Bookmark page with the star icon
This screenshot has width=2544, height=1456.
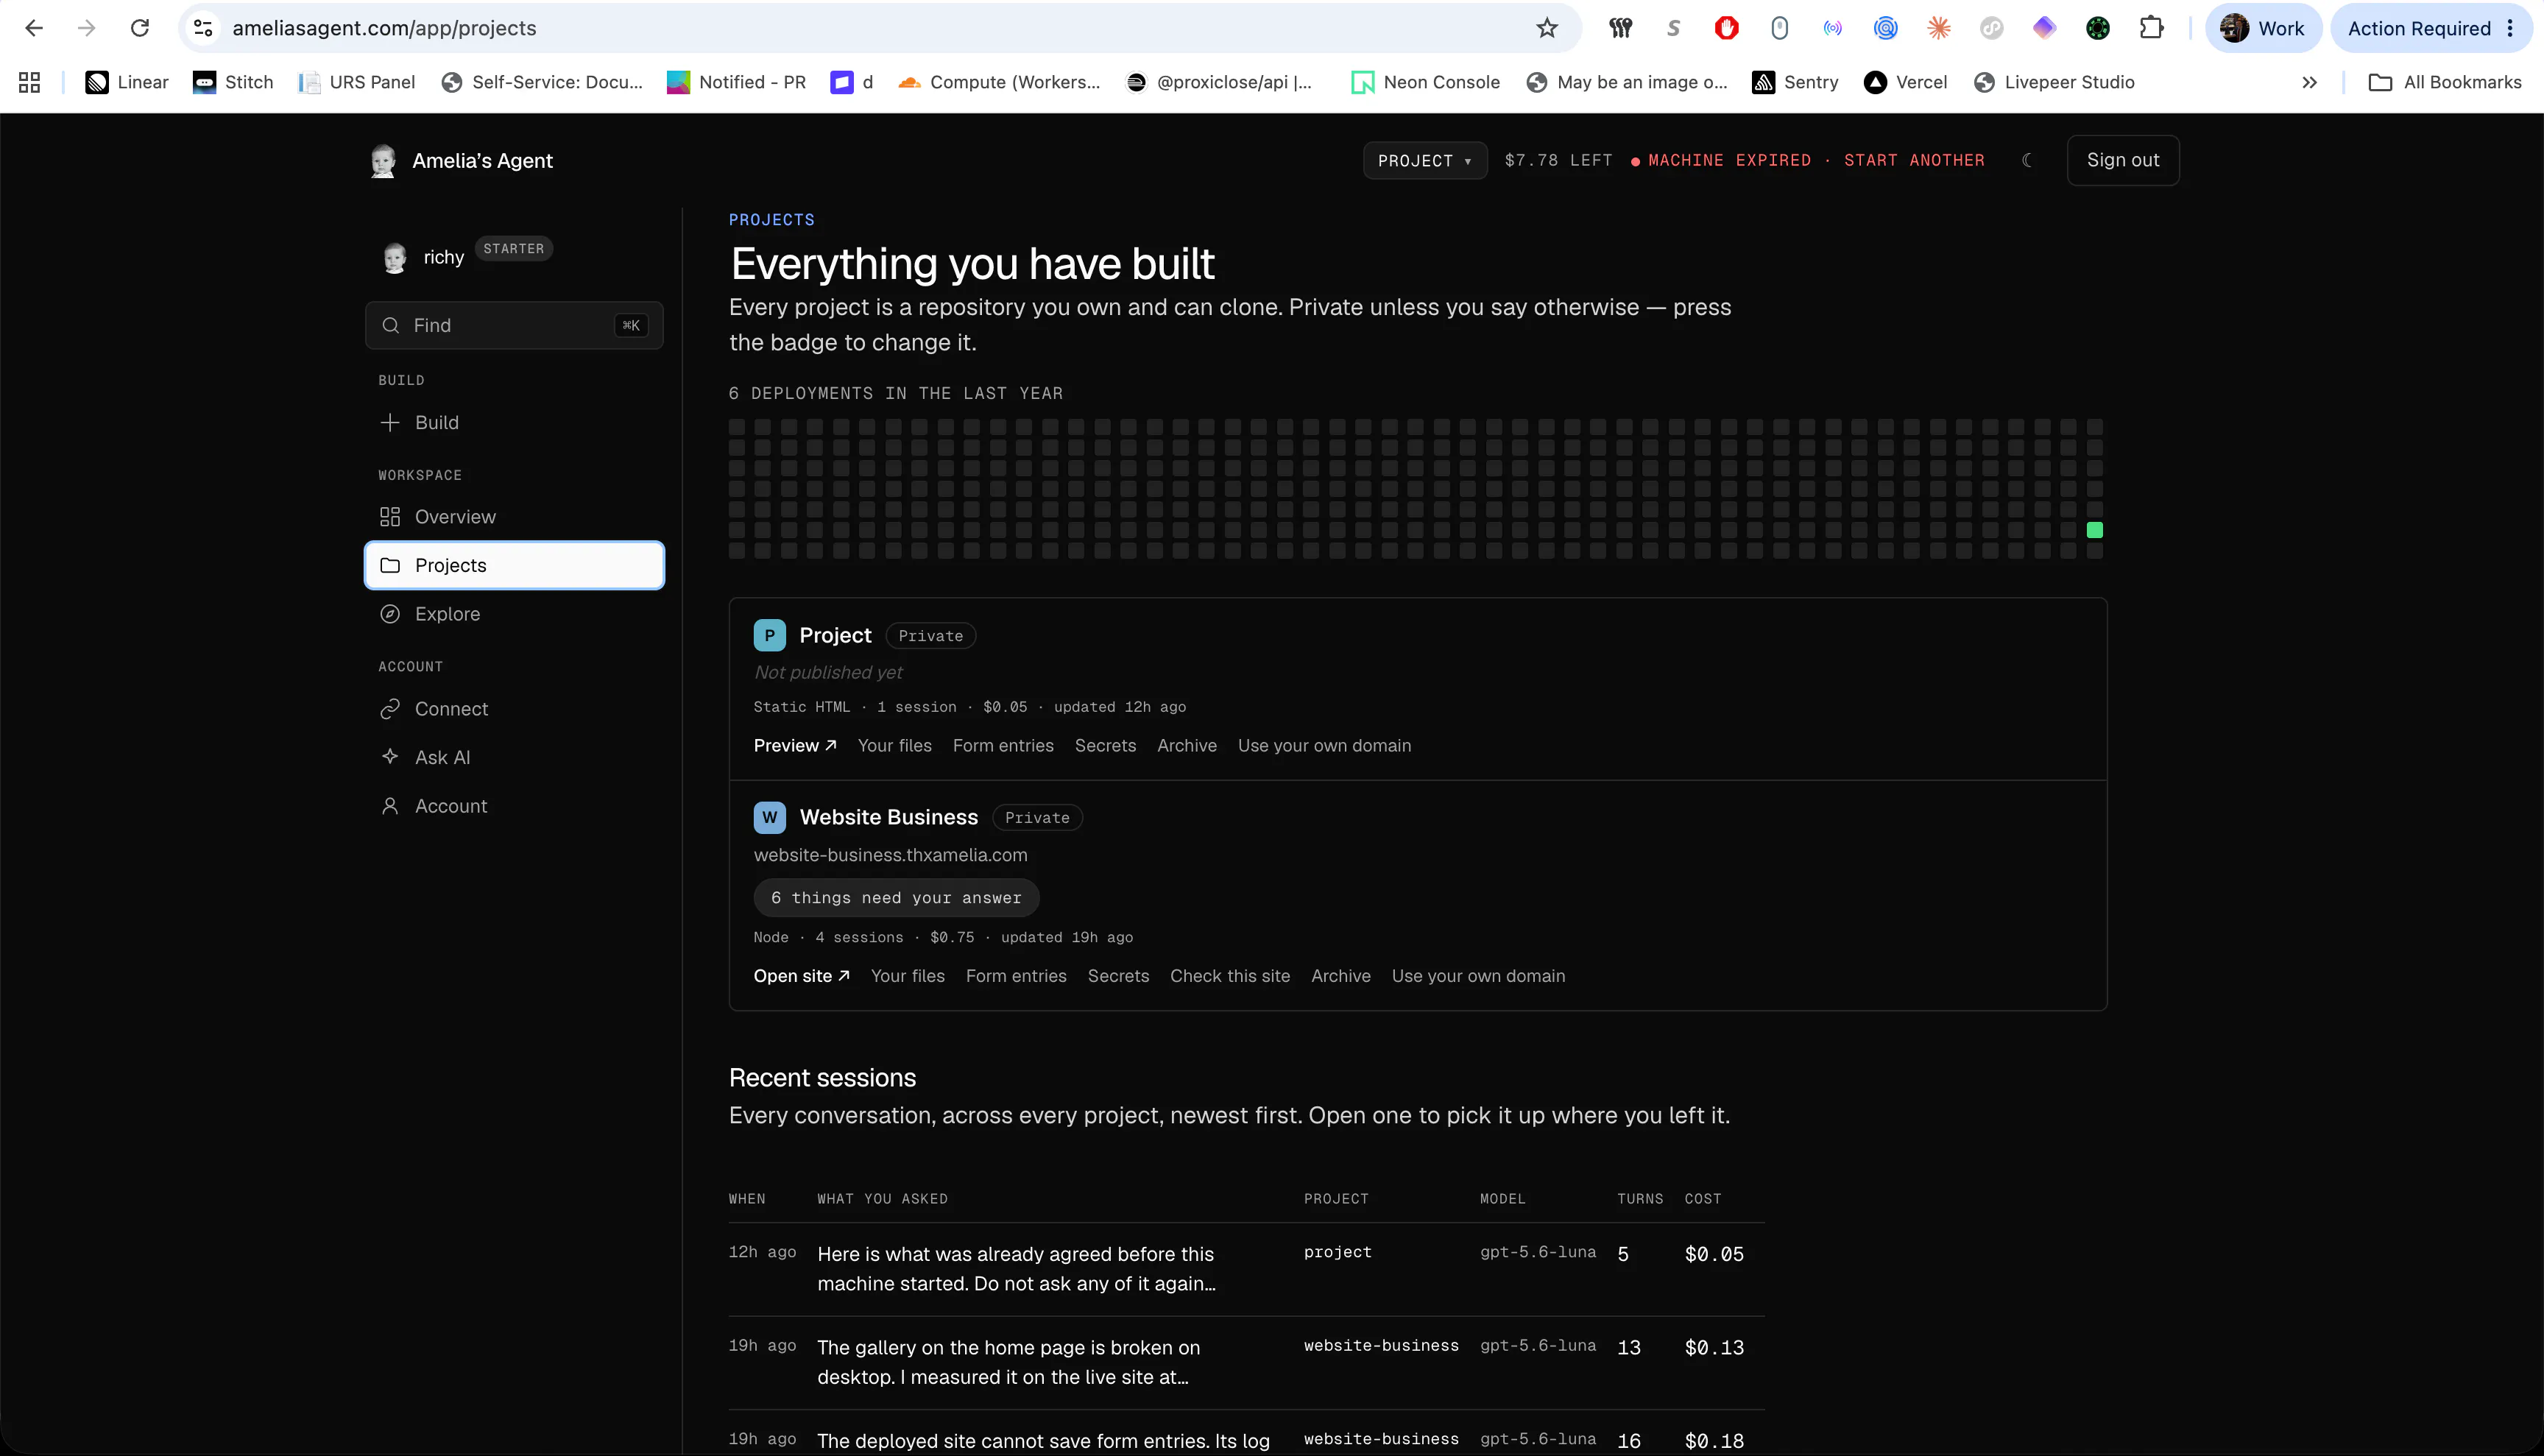1547,28
